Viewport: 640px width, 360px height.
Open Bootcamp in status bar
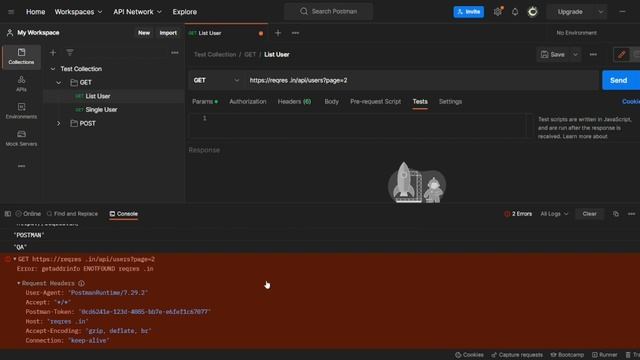[x=567, y=355]
